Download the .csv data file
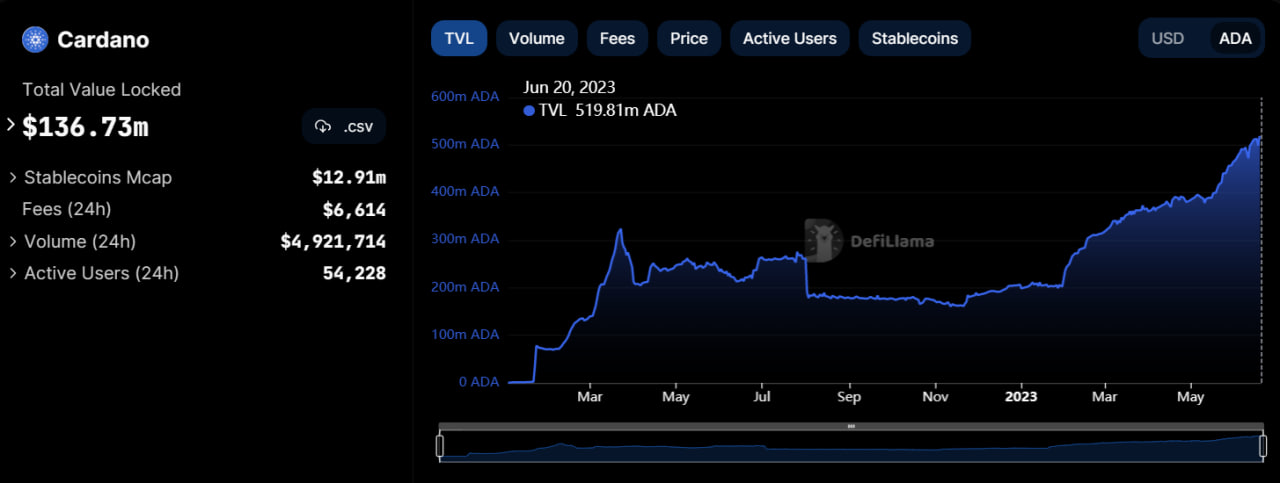This screenshot has width=1280, height=483. click(344, 127)
